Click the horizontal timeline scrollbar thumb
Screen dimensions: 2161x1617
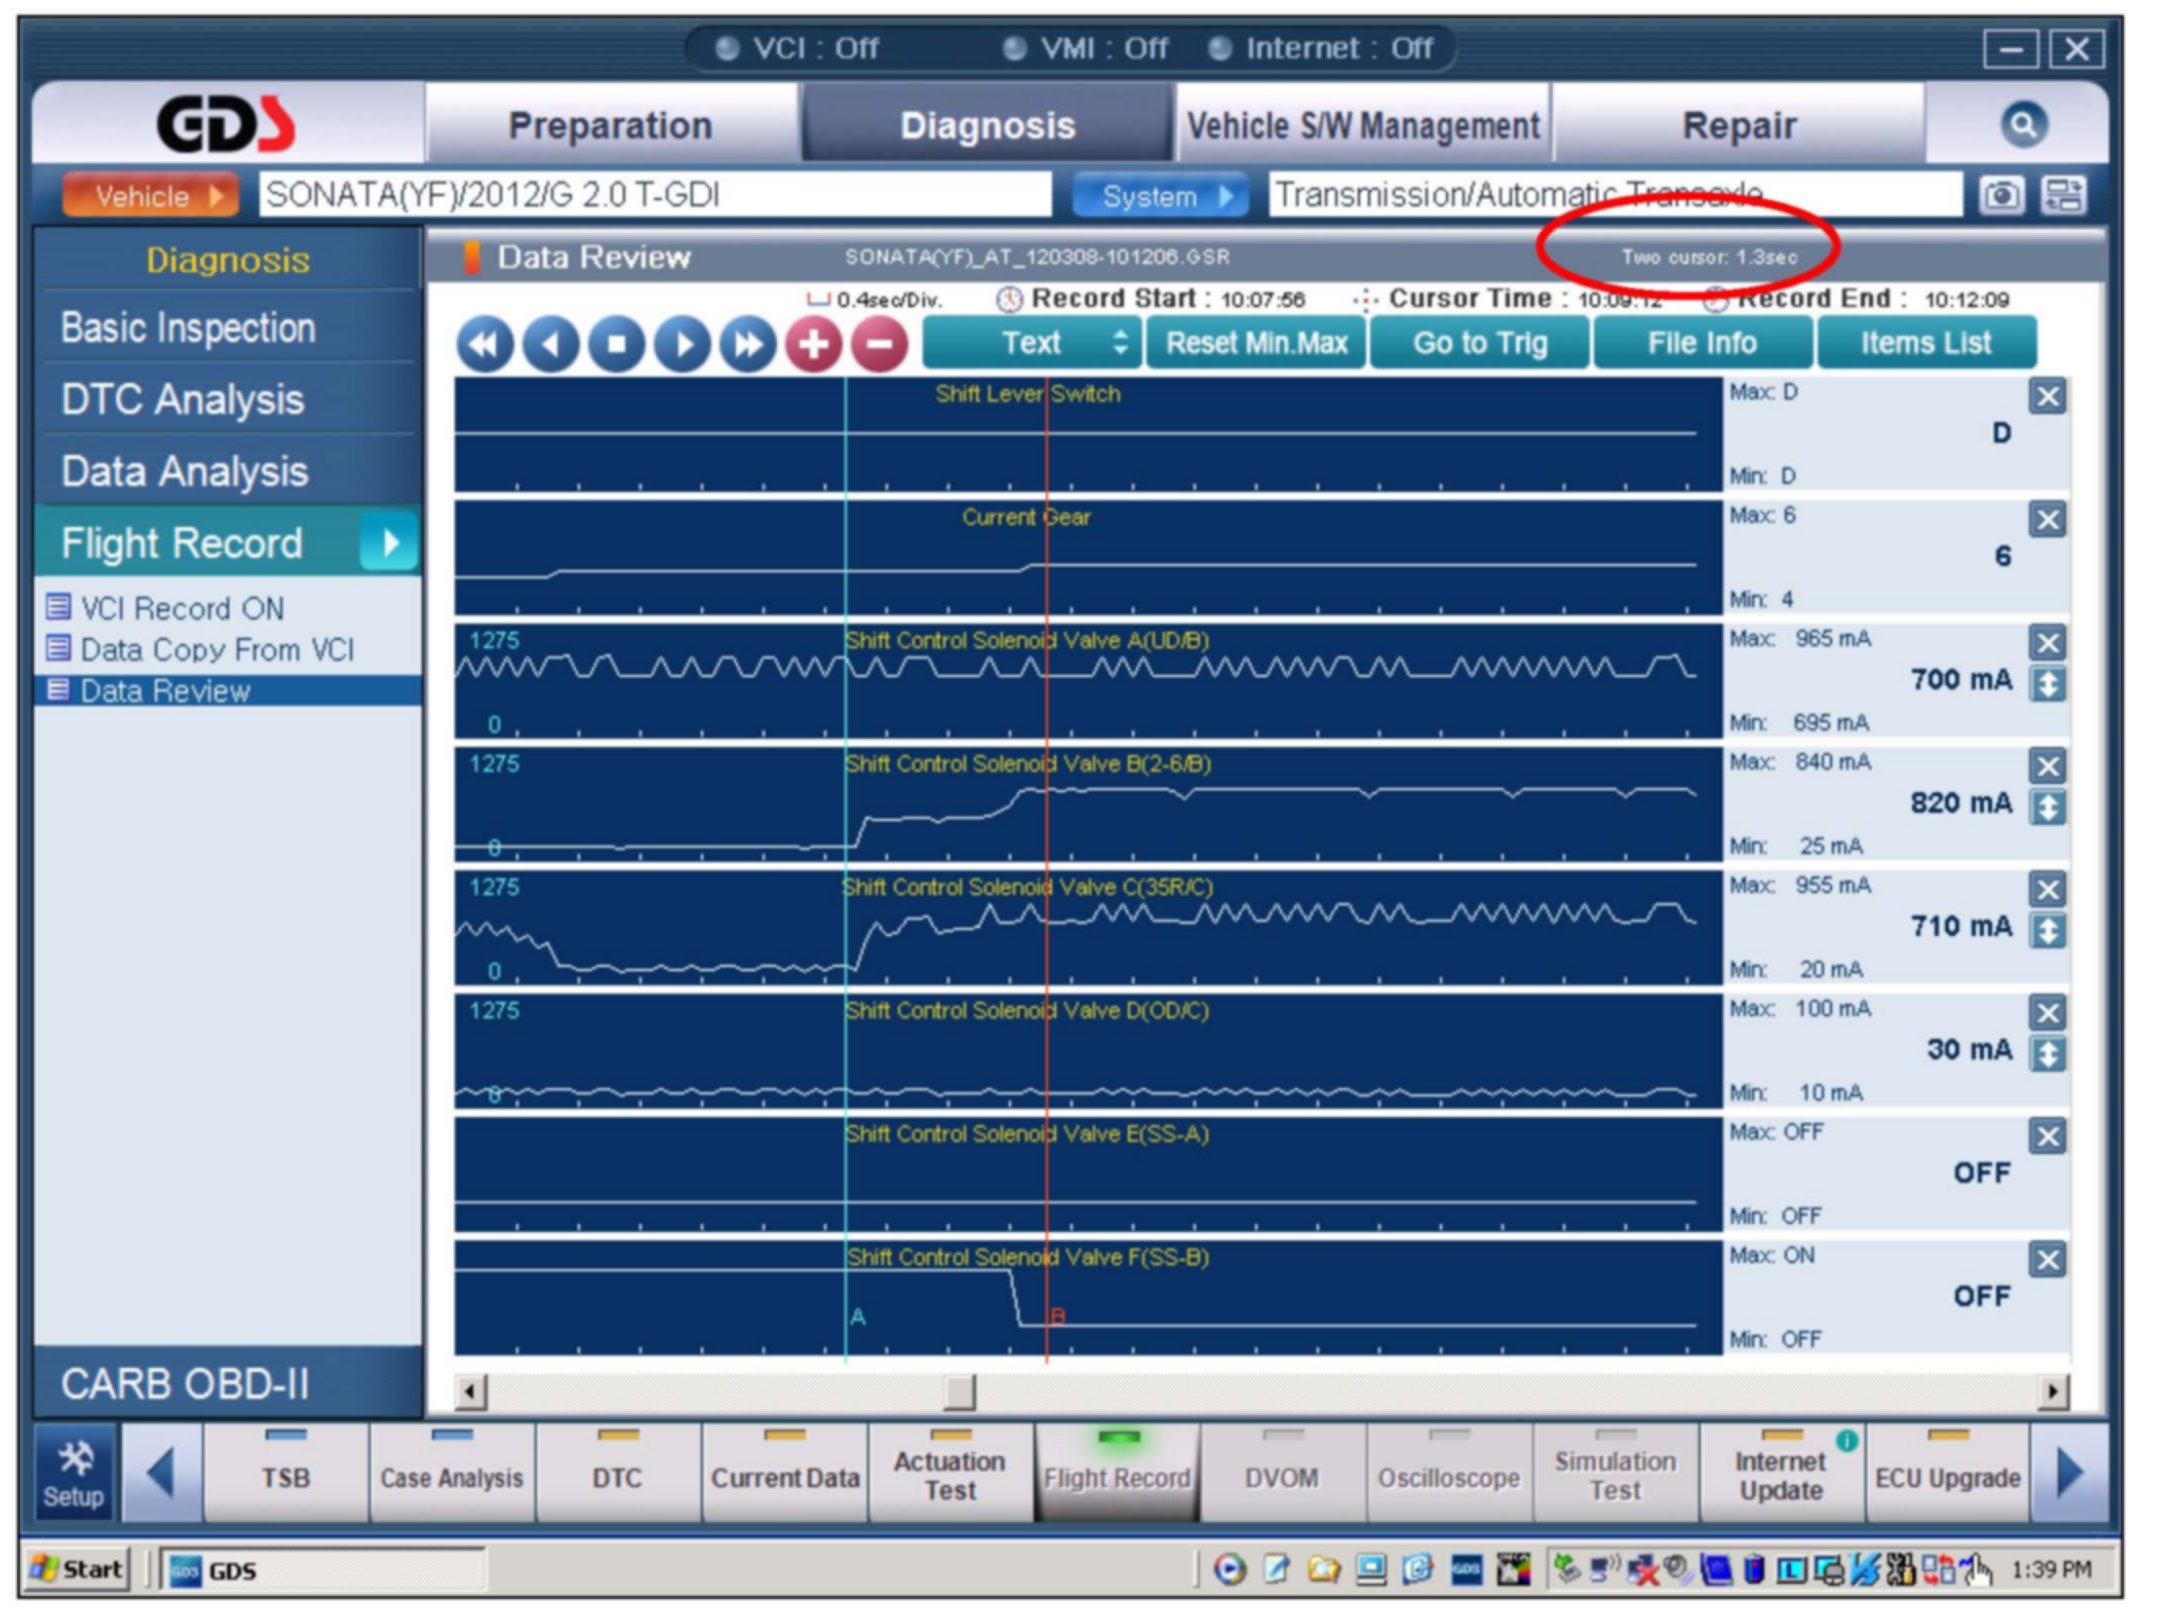point(958,1391)
